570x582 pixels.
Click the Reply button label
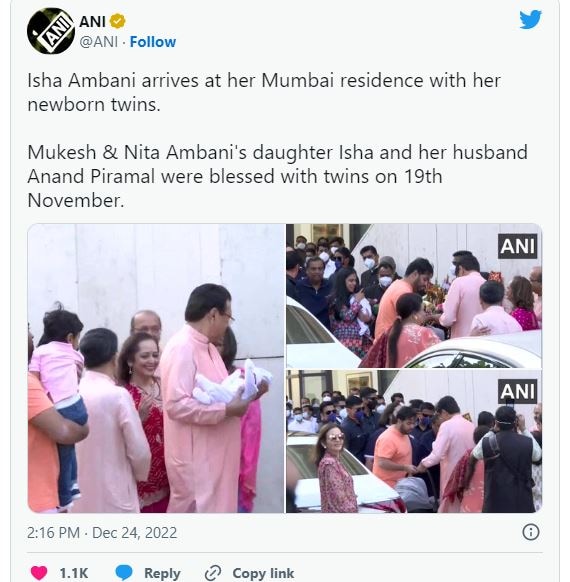(x=162, y=573)
